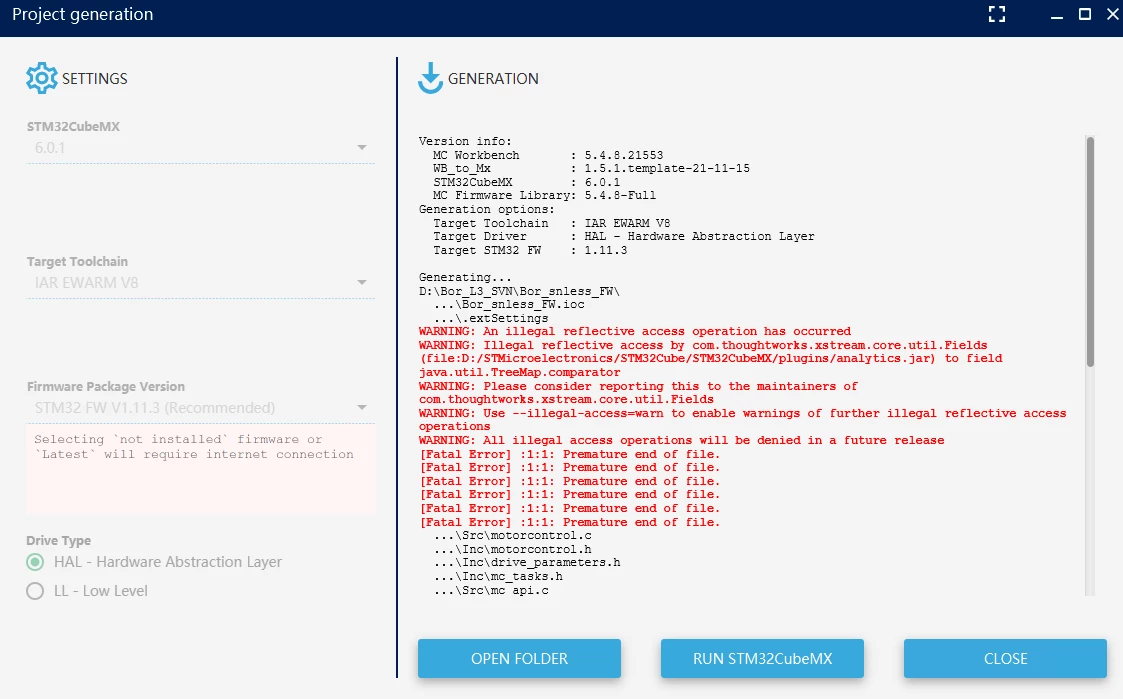Click the WB_to_Mx 1.5.1.template-21-11-15 line

point(591,168)
